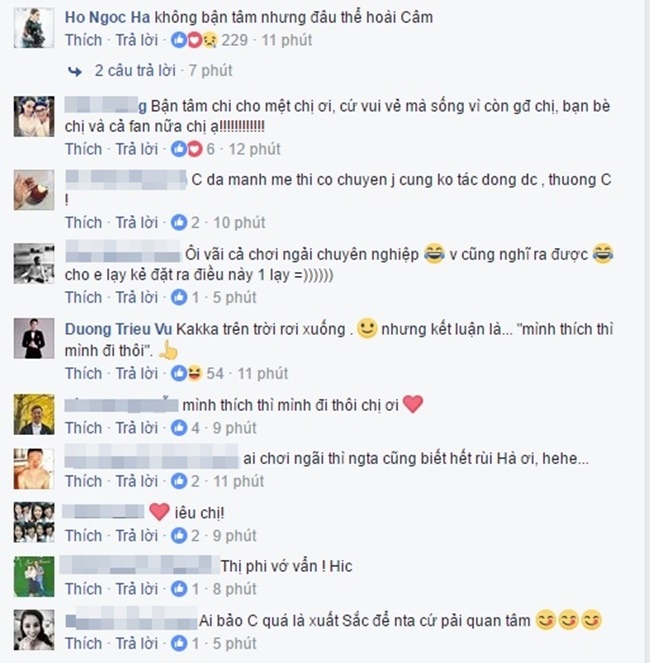650x663 pixels.
Task: Click Thích under 'Bận tâm chi cho mệt' comment
Action: (83, 149)
